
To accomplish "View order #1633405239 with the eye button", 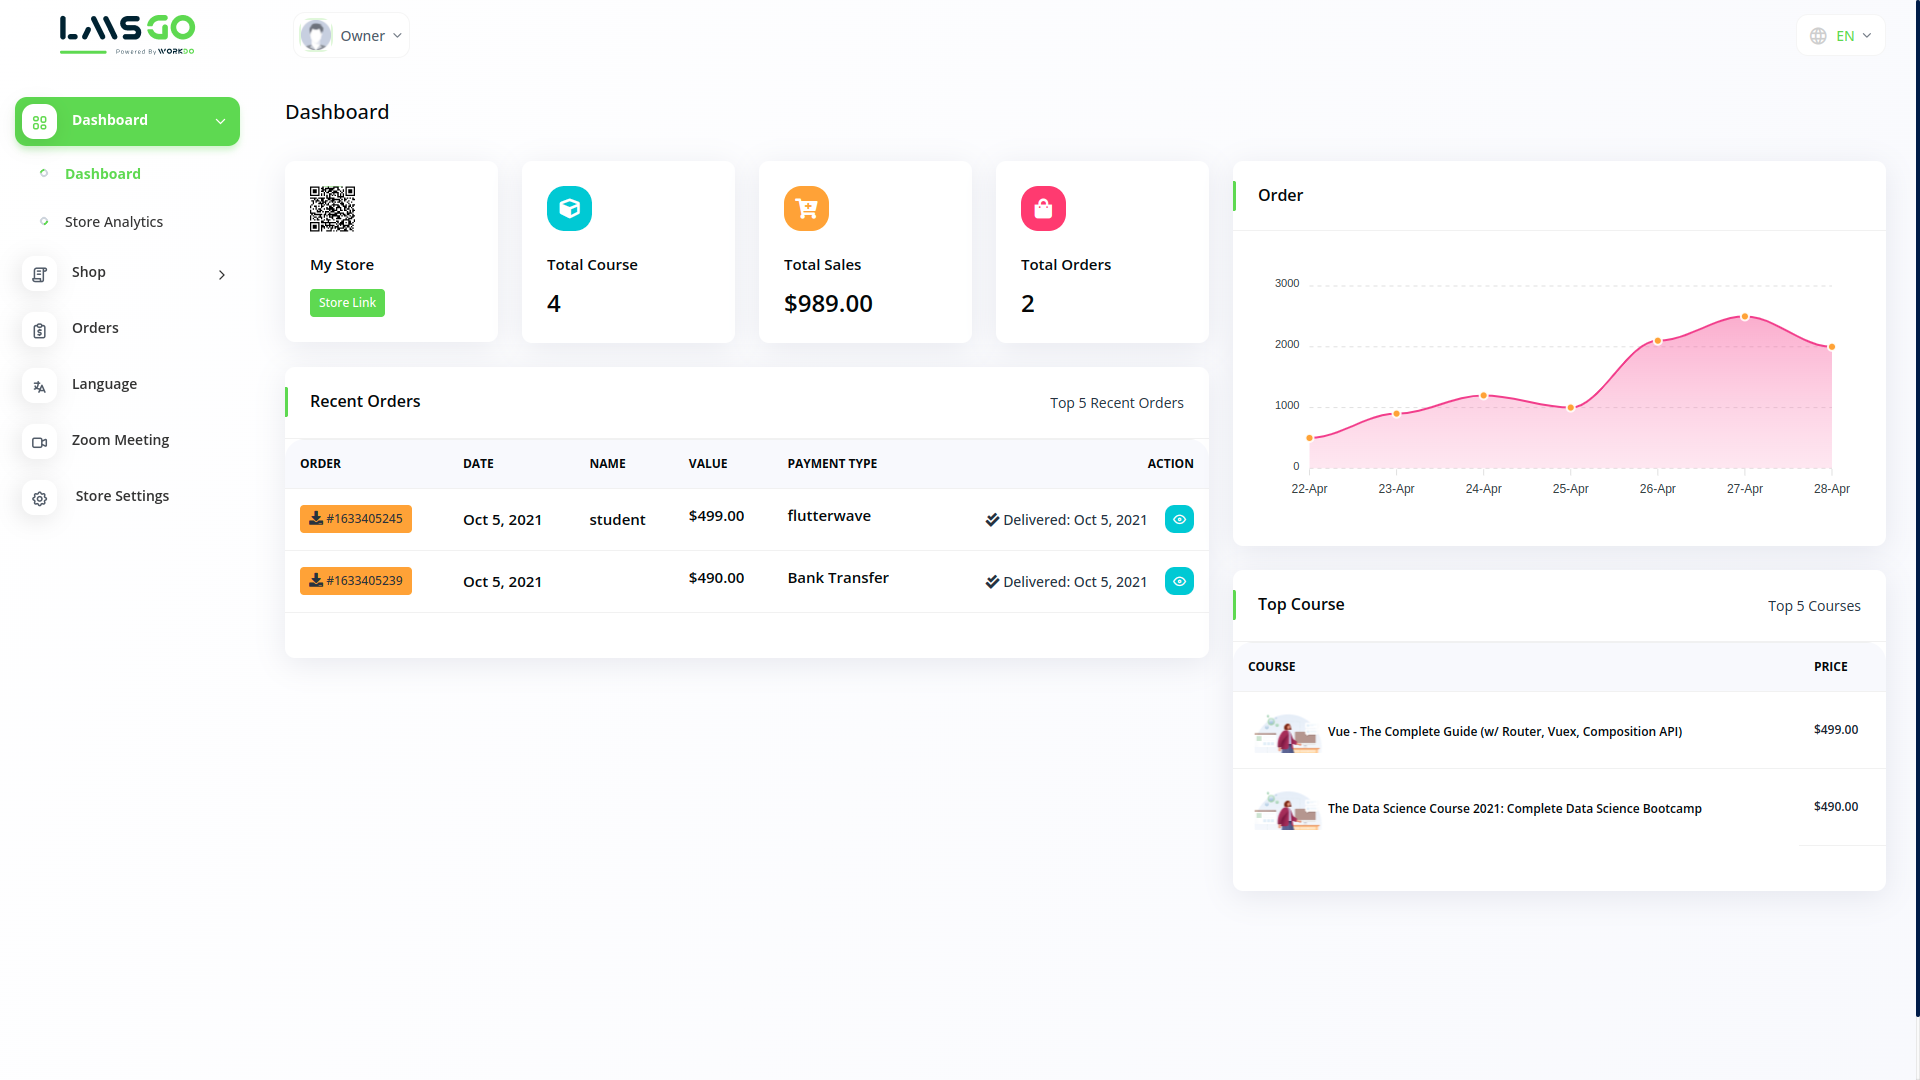I will (x=1179, y=581).
